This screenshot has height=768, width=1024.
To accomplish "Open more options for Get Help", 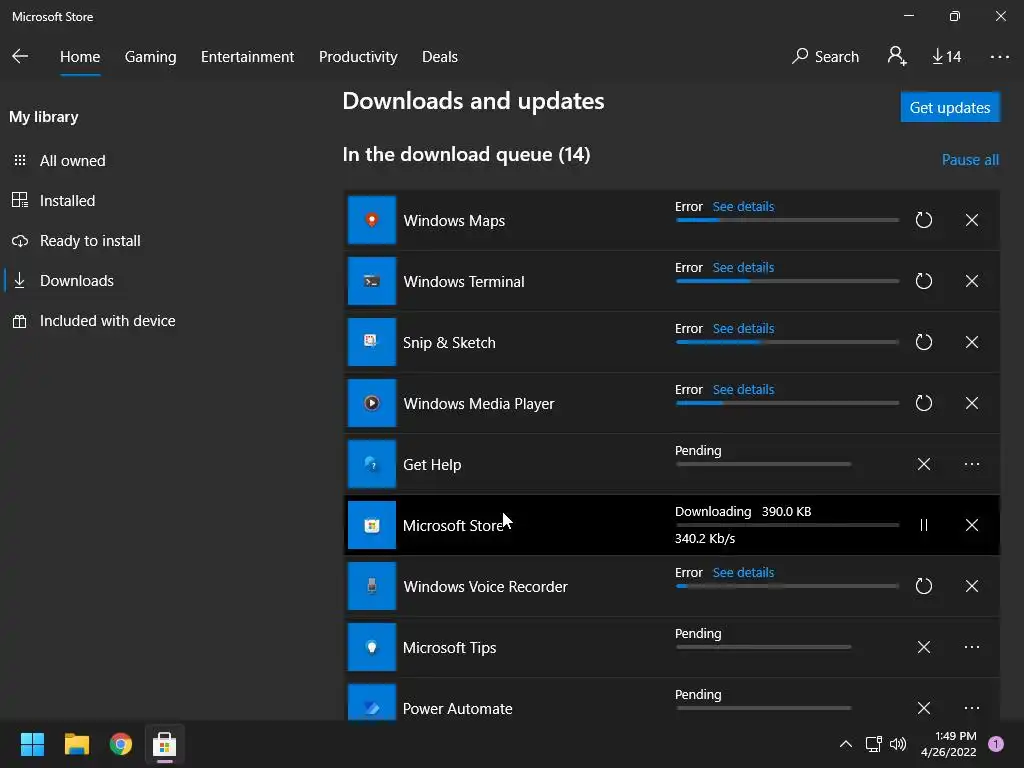I will click(x=972, y=464).
